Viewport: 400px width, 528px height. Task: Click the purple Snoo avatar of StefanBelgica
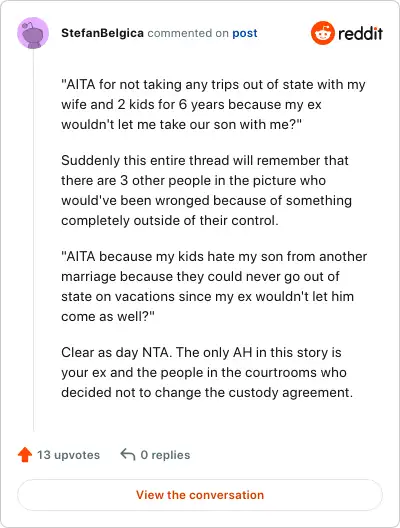(x=33, y=33)
